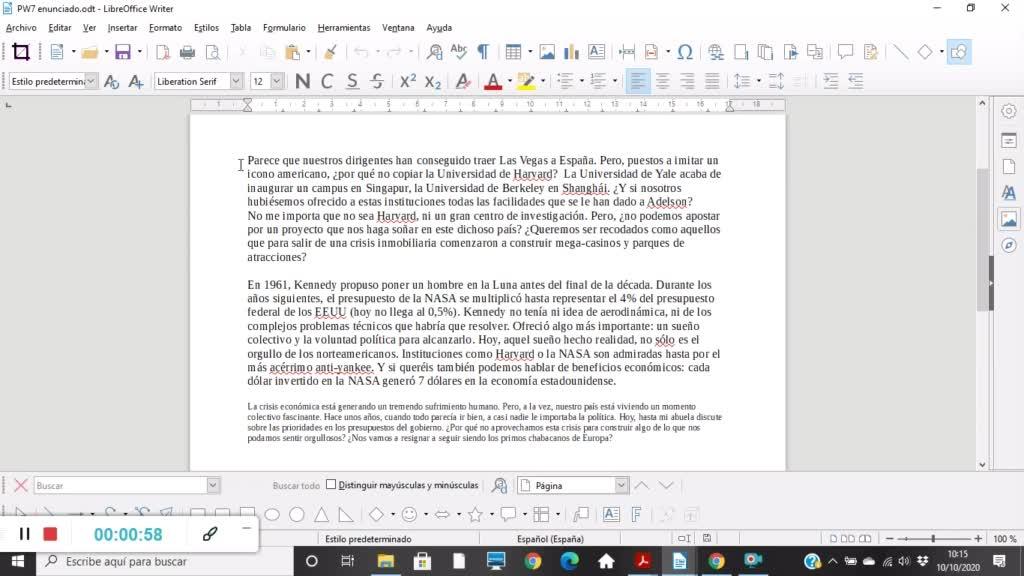Open paragraph style dropdown
Viewport: 1024px width, 576px height.
tap(91, 81)
